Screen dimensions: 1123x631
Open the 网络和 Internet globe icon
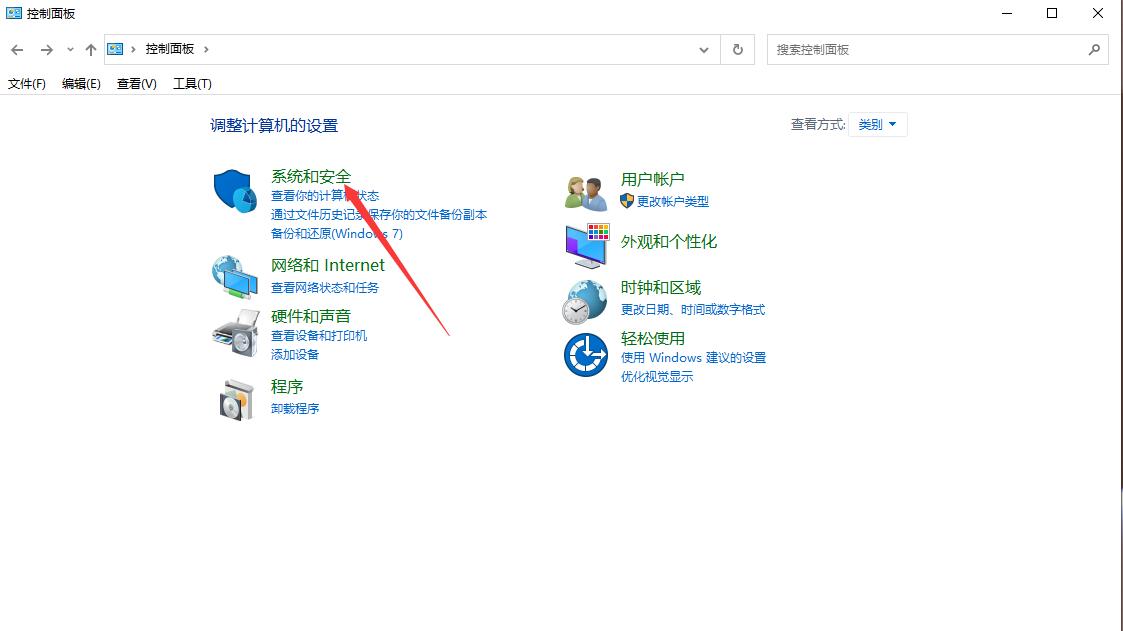235,276
